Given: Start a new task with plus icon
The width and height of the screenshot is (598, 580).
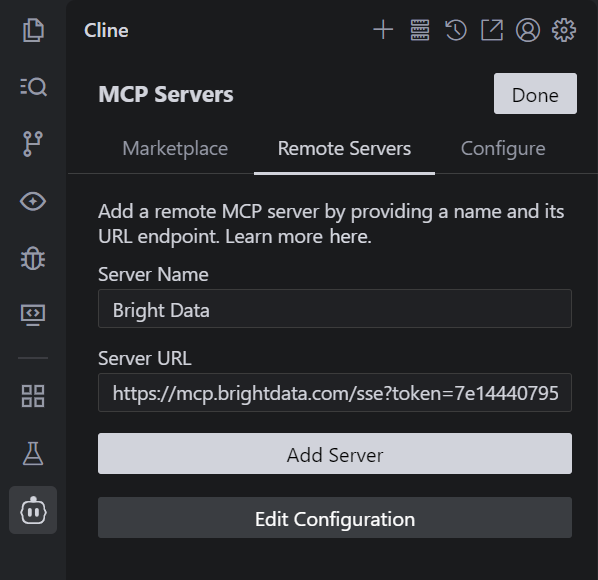Looking at the screenshot, I should [383, 30].
